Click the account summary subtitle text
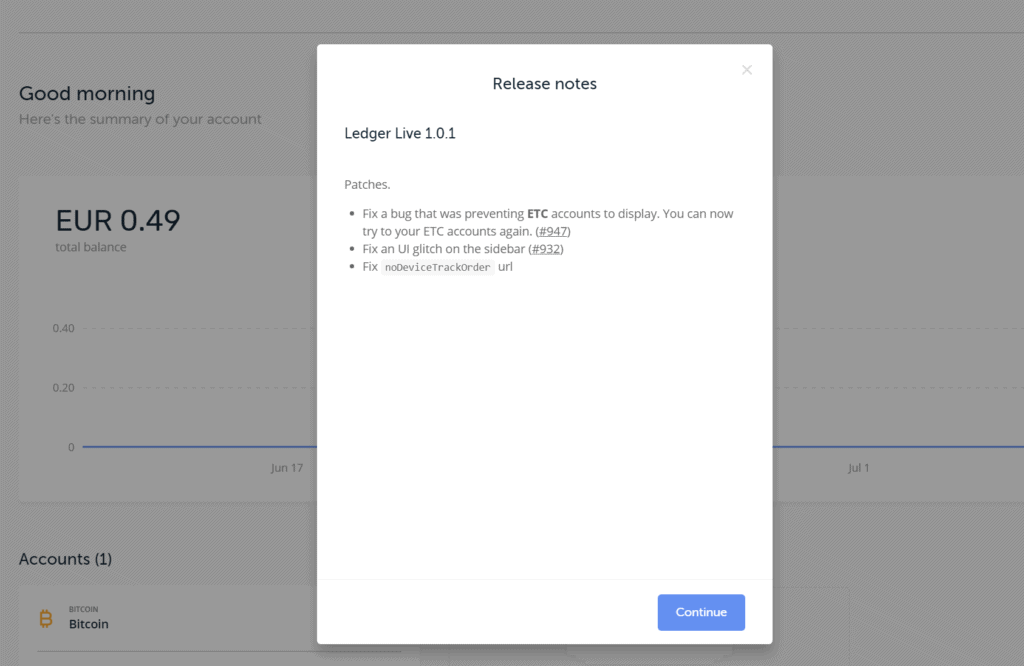Image resolution: width=1024 pixels, height=666 pixels. point(140,119)
